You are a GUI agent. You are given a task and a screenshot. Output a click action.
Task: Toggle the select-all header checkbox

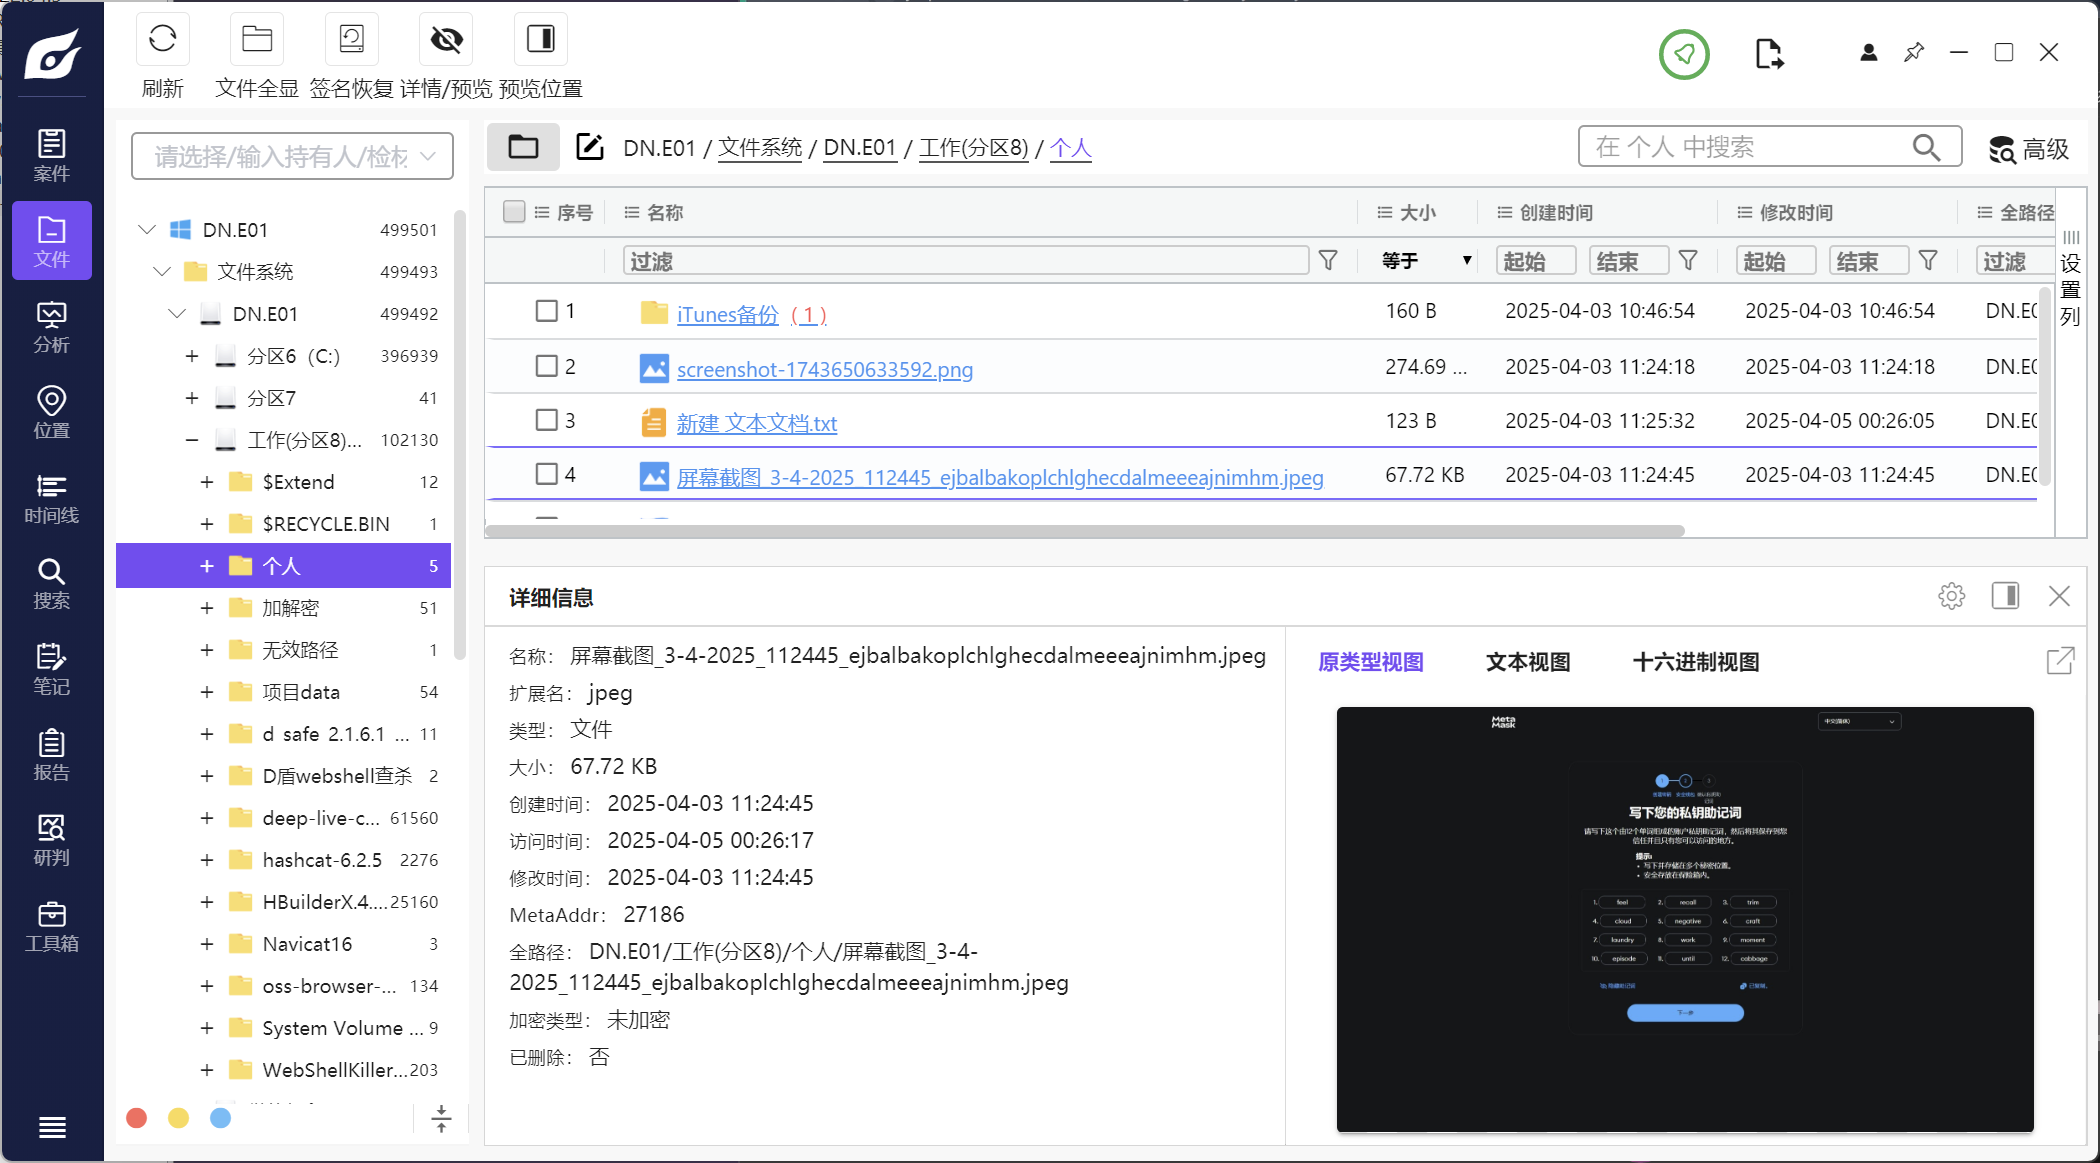pyautogui.click(x=514, y=212)
